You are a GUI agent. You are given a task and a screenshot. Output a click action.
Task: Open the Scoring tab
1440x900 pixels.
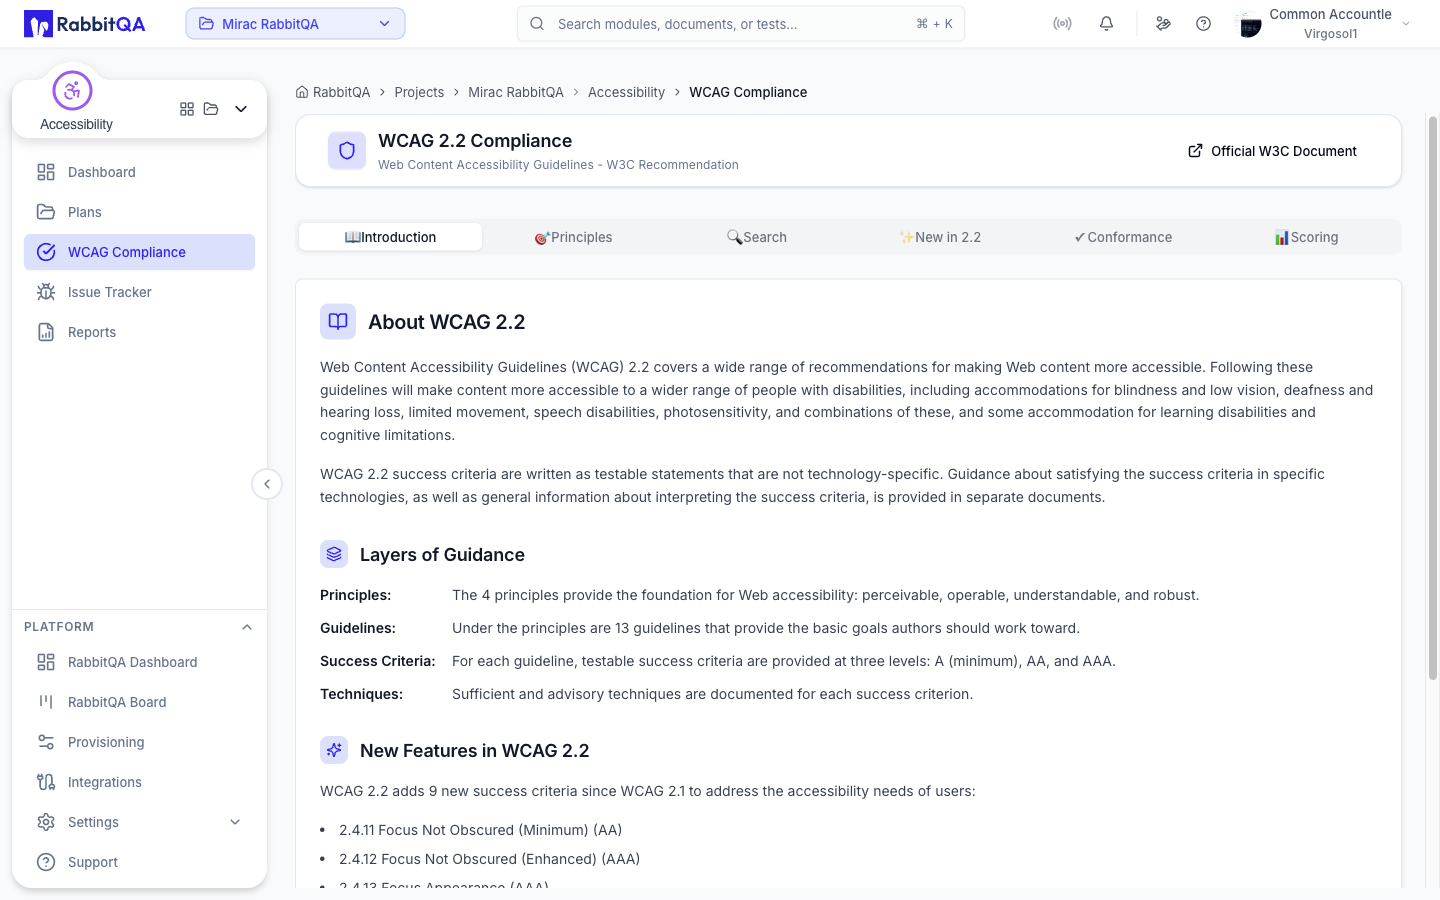(x=1306, y=237)
